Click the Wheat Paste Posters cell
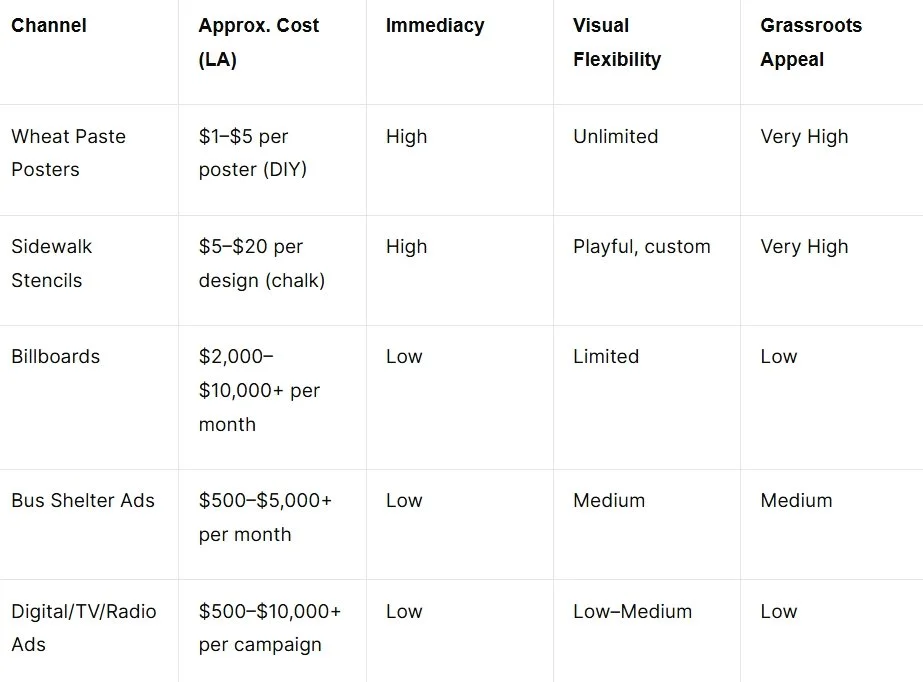The height and width of the screenshot is (682, 923). click(68, 152)
